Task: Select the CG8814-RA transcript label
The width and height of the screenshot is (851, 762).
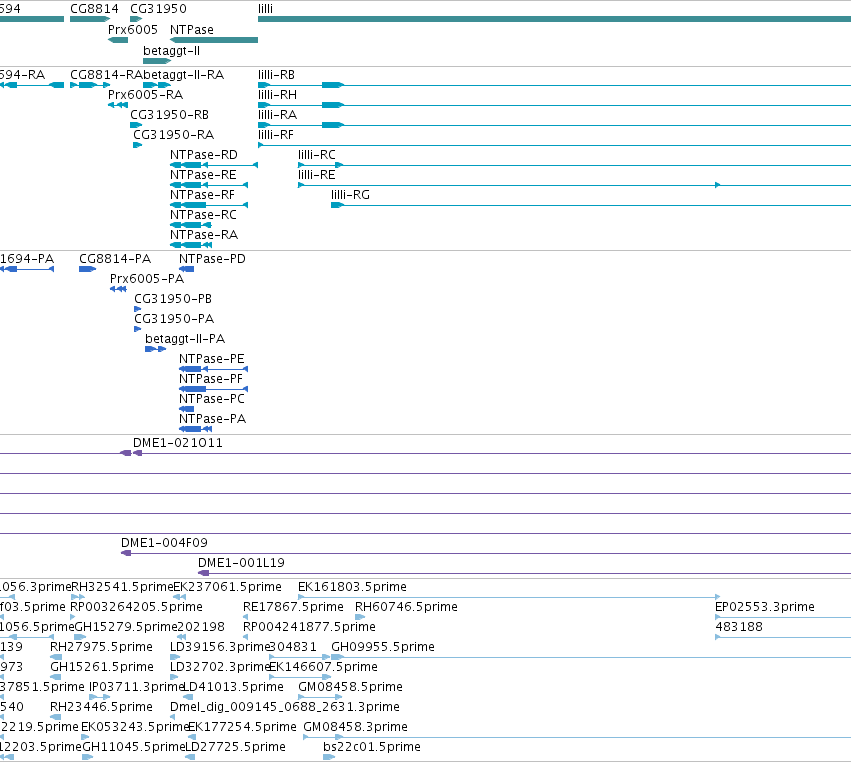Action: pos(106,74)
